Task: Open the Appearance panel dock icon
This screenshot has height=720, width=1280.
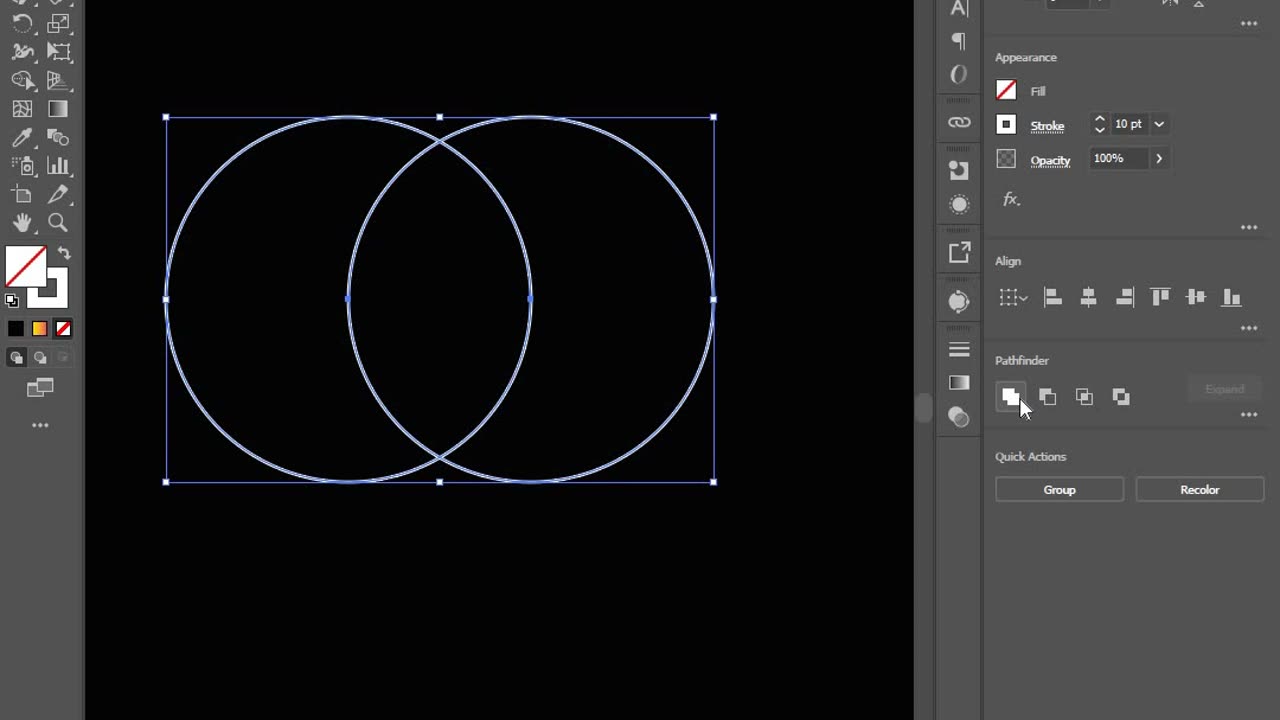Action: pos(959,205)
